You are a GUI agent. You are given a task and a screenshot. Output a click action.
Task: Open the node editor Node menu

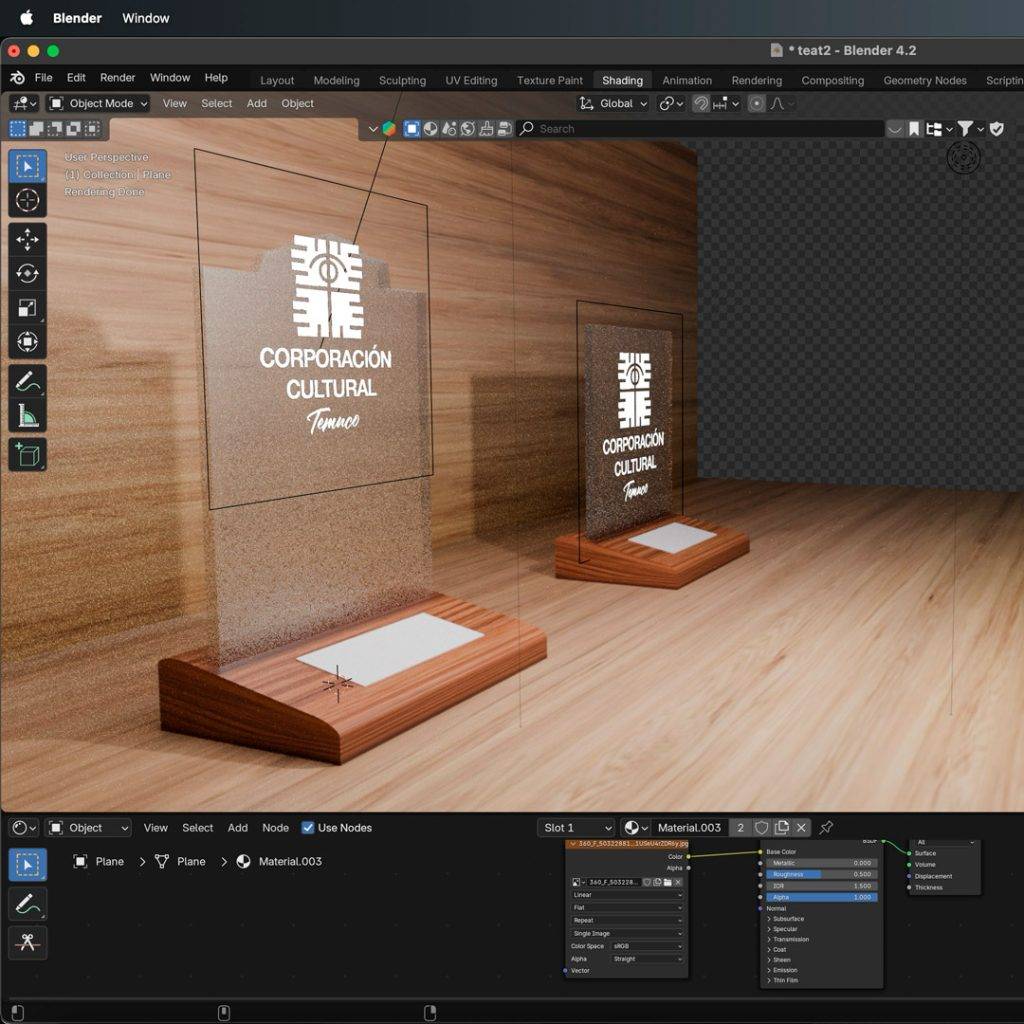tap(276, 827)
